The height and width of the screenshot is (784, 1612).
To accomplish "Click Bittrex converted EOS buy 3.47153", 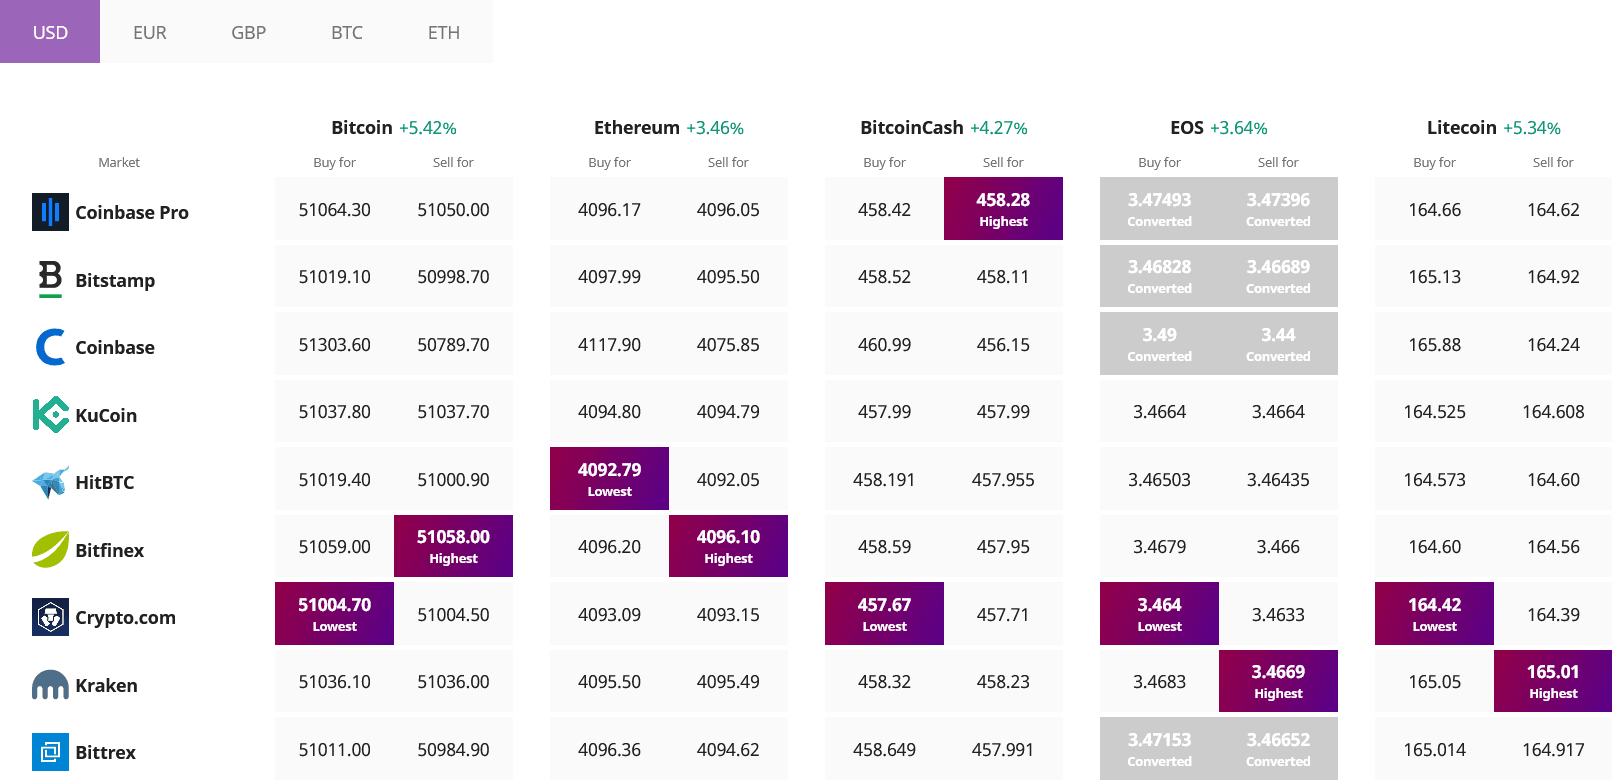I will [x=1159, y=749].
